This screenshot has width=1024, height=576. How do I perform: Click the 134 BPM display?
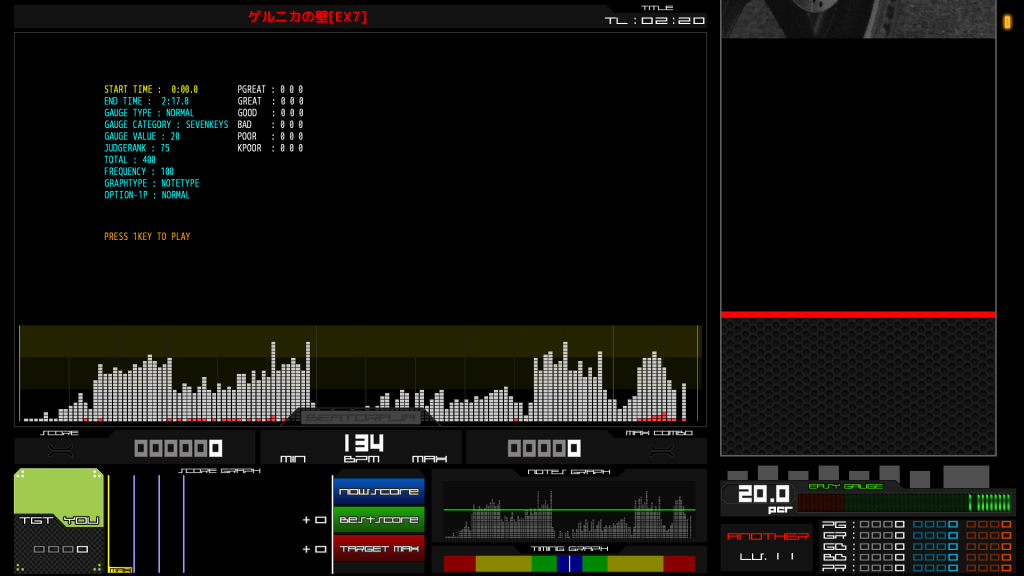click(x=362, y=443)
